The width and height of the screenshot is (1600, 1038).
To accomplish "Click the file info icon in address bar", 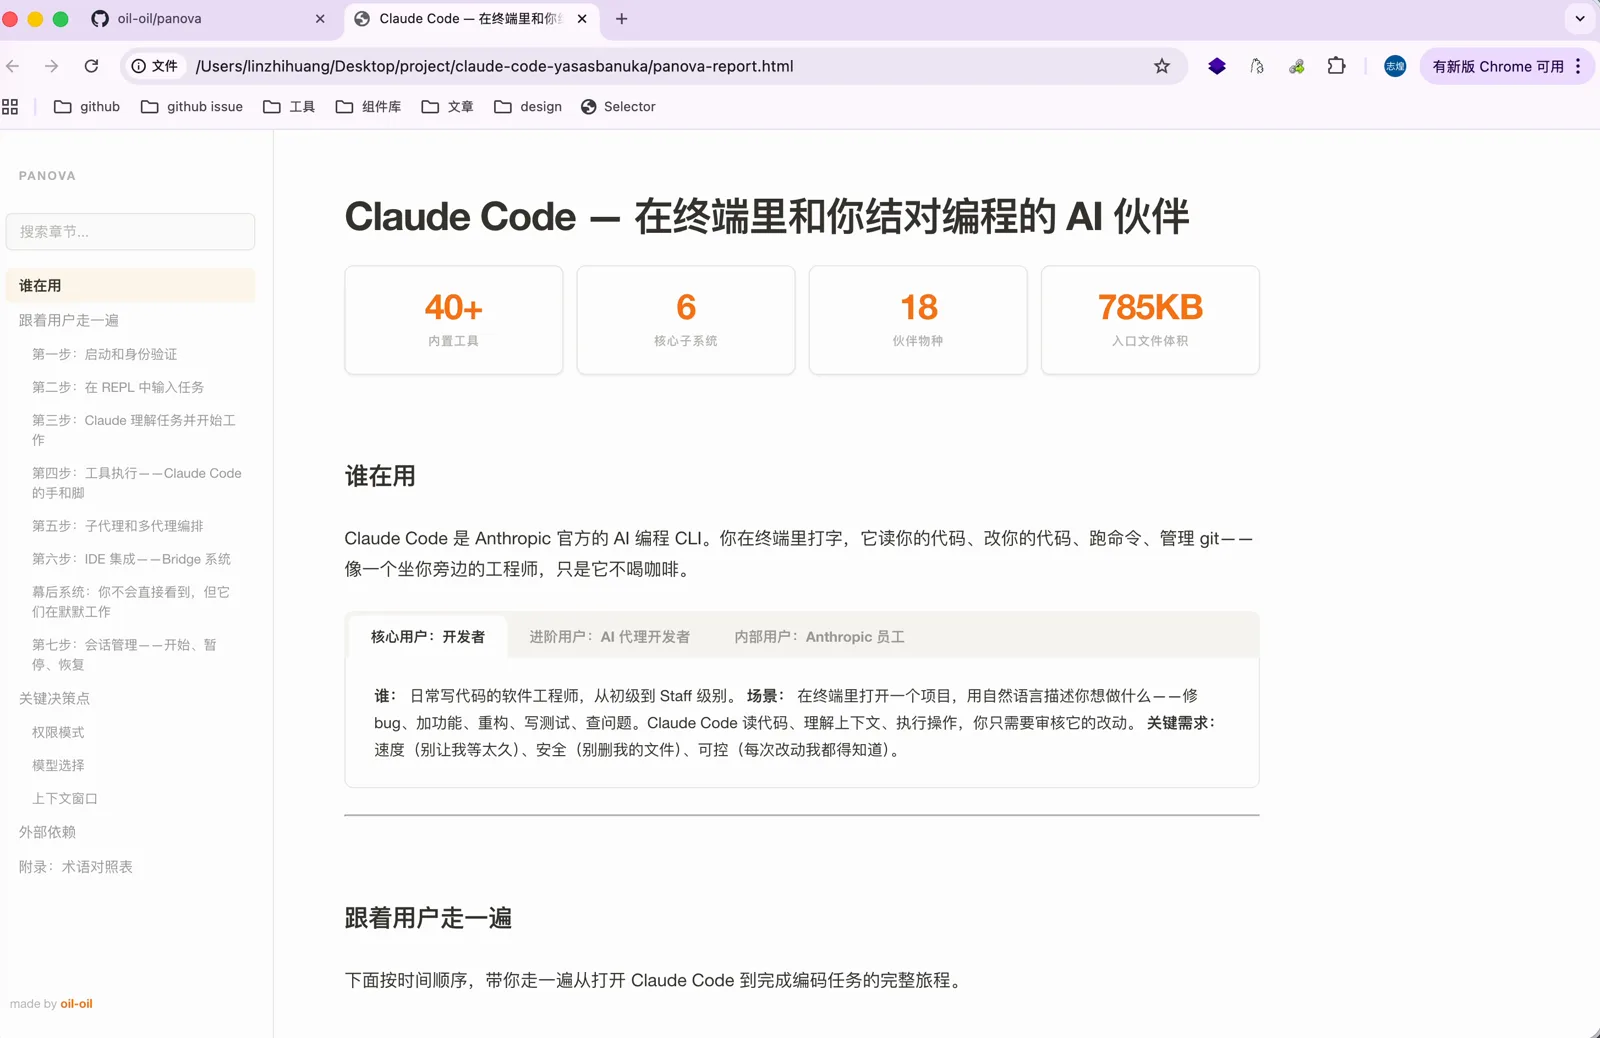I will (x=155, y=66).
